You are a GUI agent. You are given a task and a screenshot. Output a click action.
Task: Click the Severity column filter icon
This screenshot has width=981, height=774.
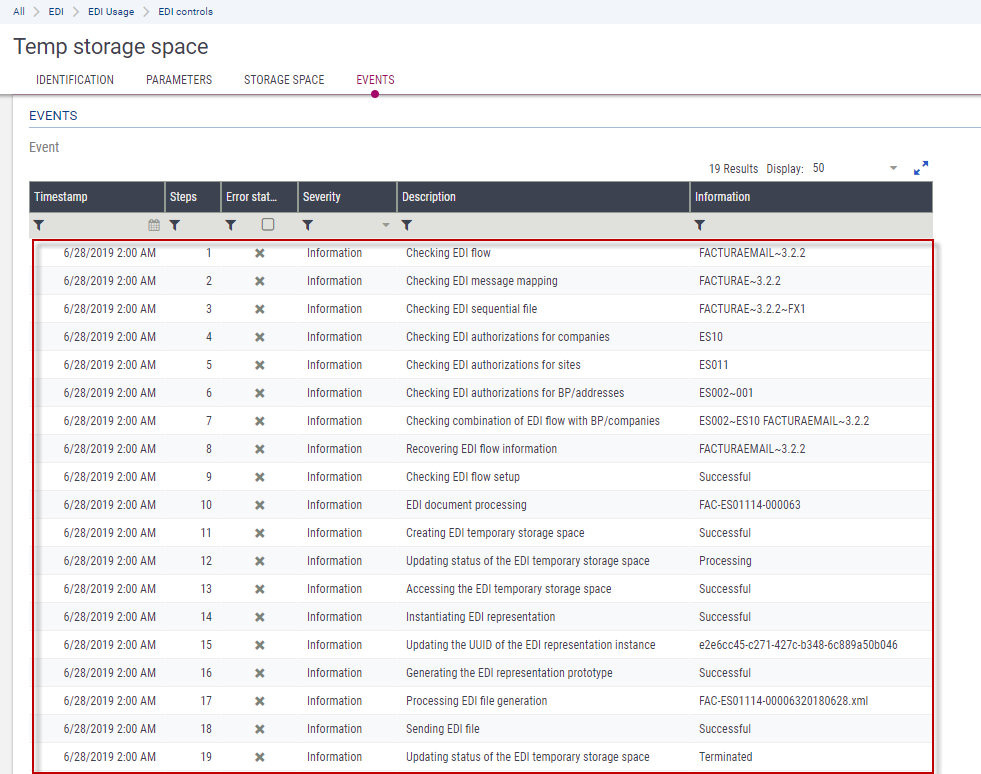click(x=308, y=225)
